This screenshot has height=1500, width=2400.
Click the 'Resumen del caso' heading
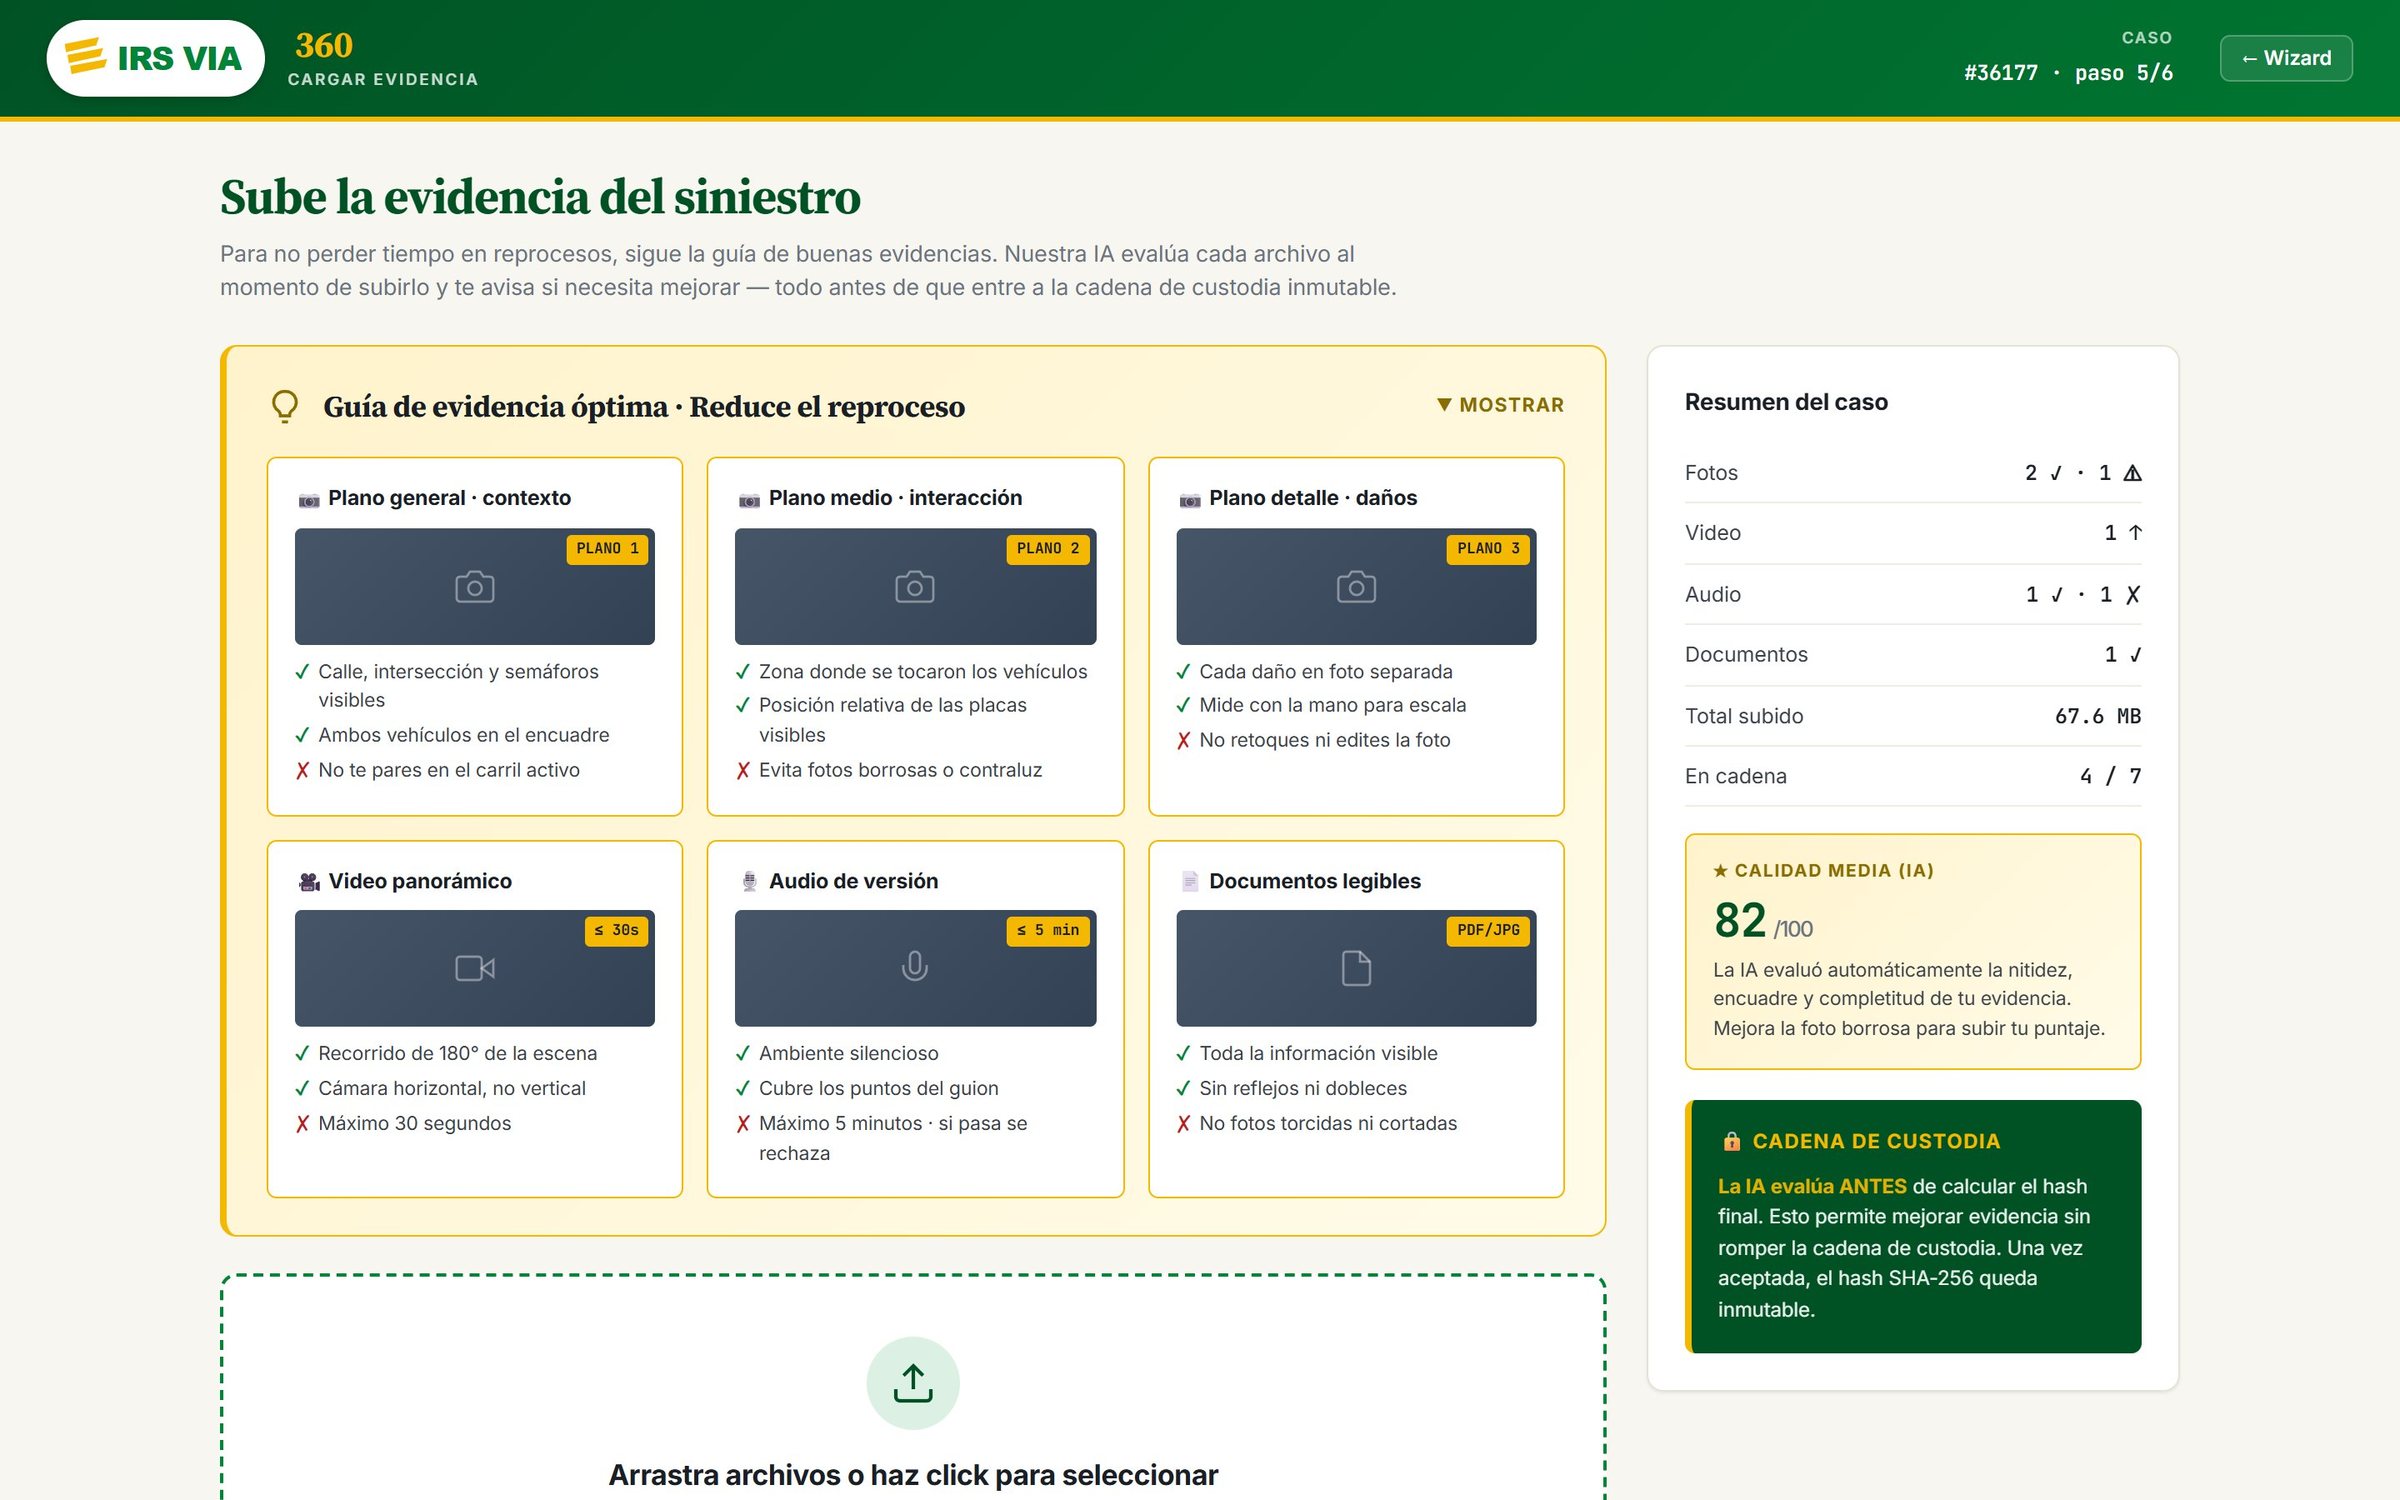tap(1786, 402)
